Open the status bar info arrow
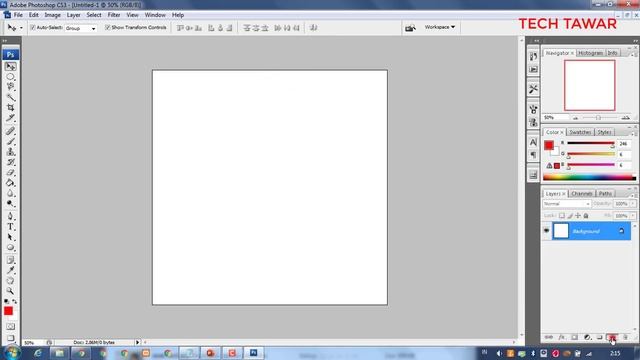Screen dimensions: 640x360 (x=138, y=342)
